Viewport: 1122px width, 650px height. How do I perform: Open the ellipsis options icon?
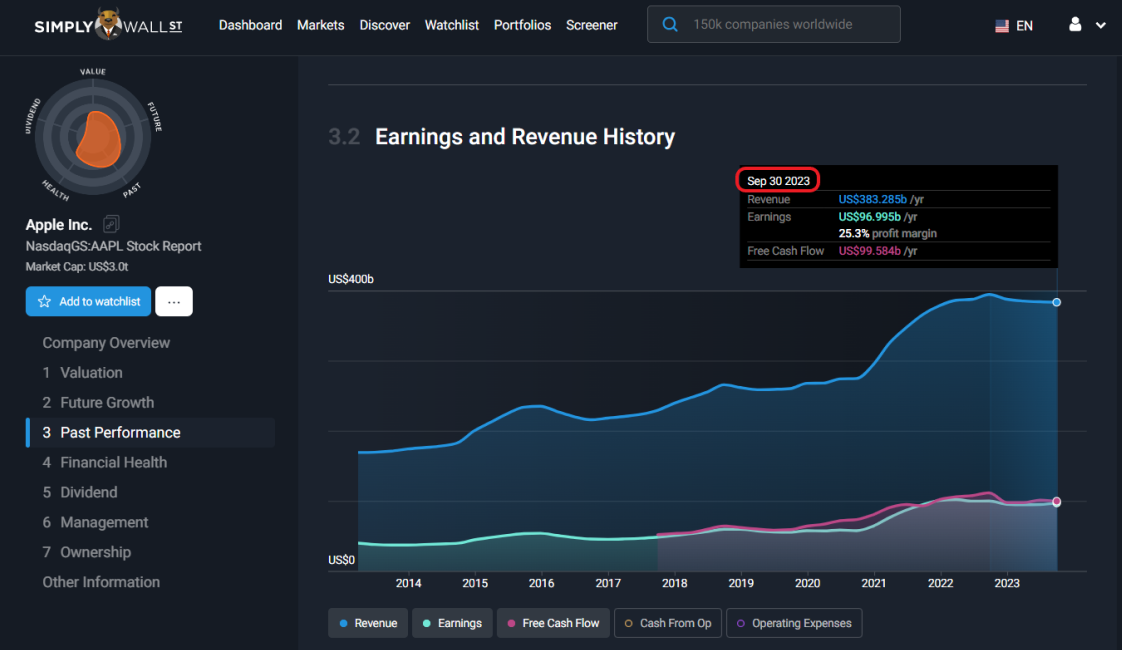click(174, 301)
